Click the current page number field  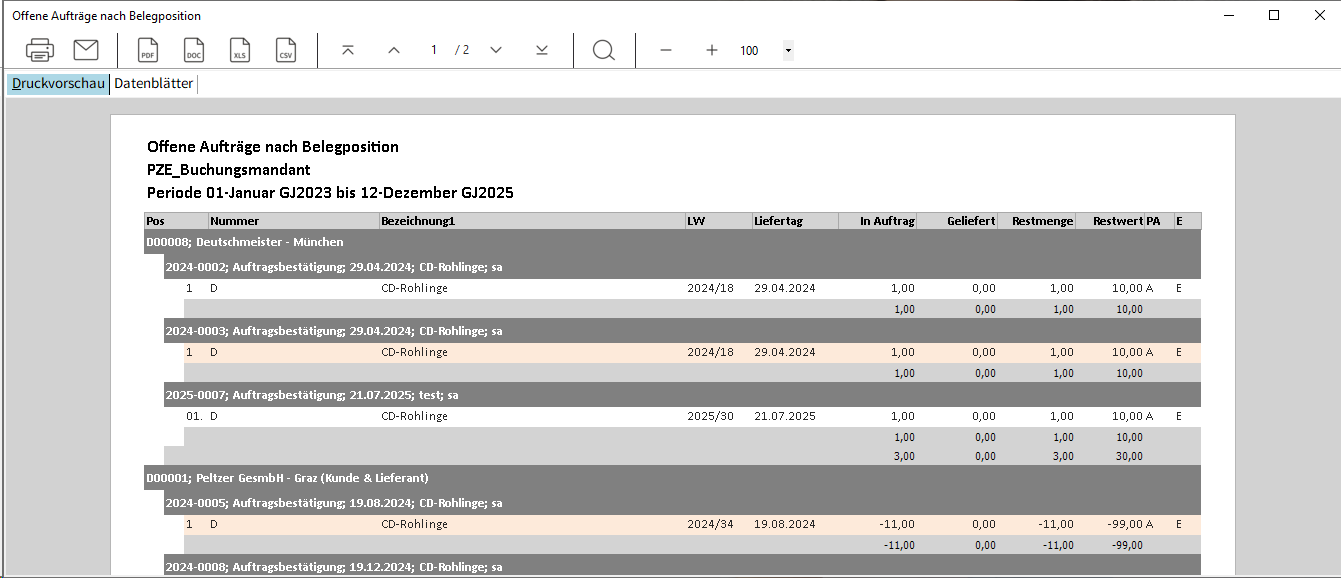point(434,50)
